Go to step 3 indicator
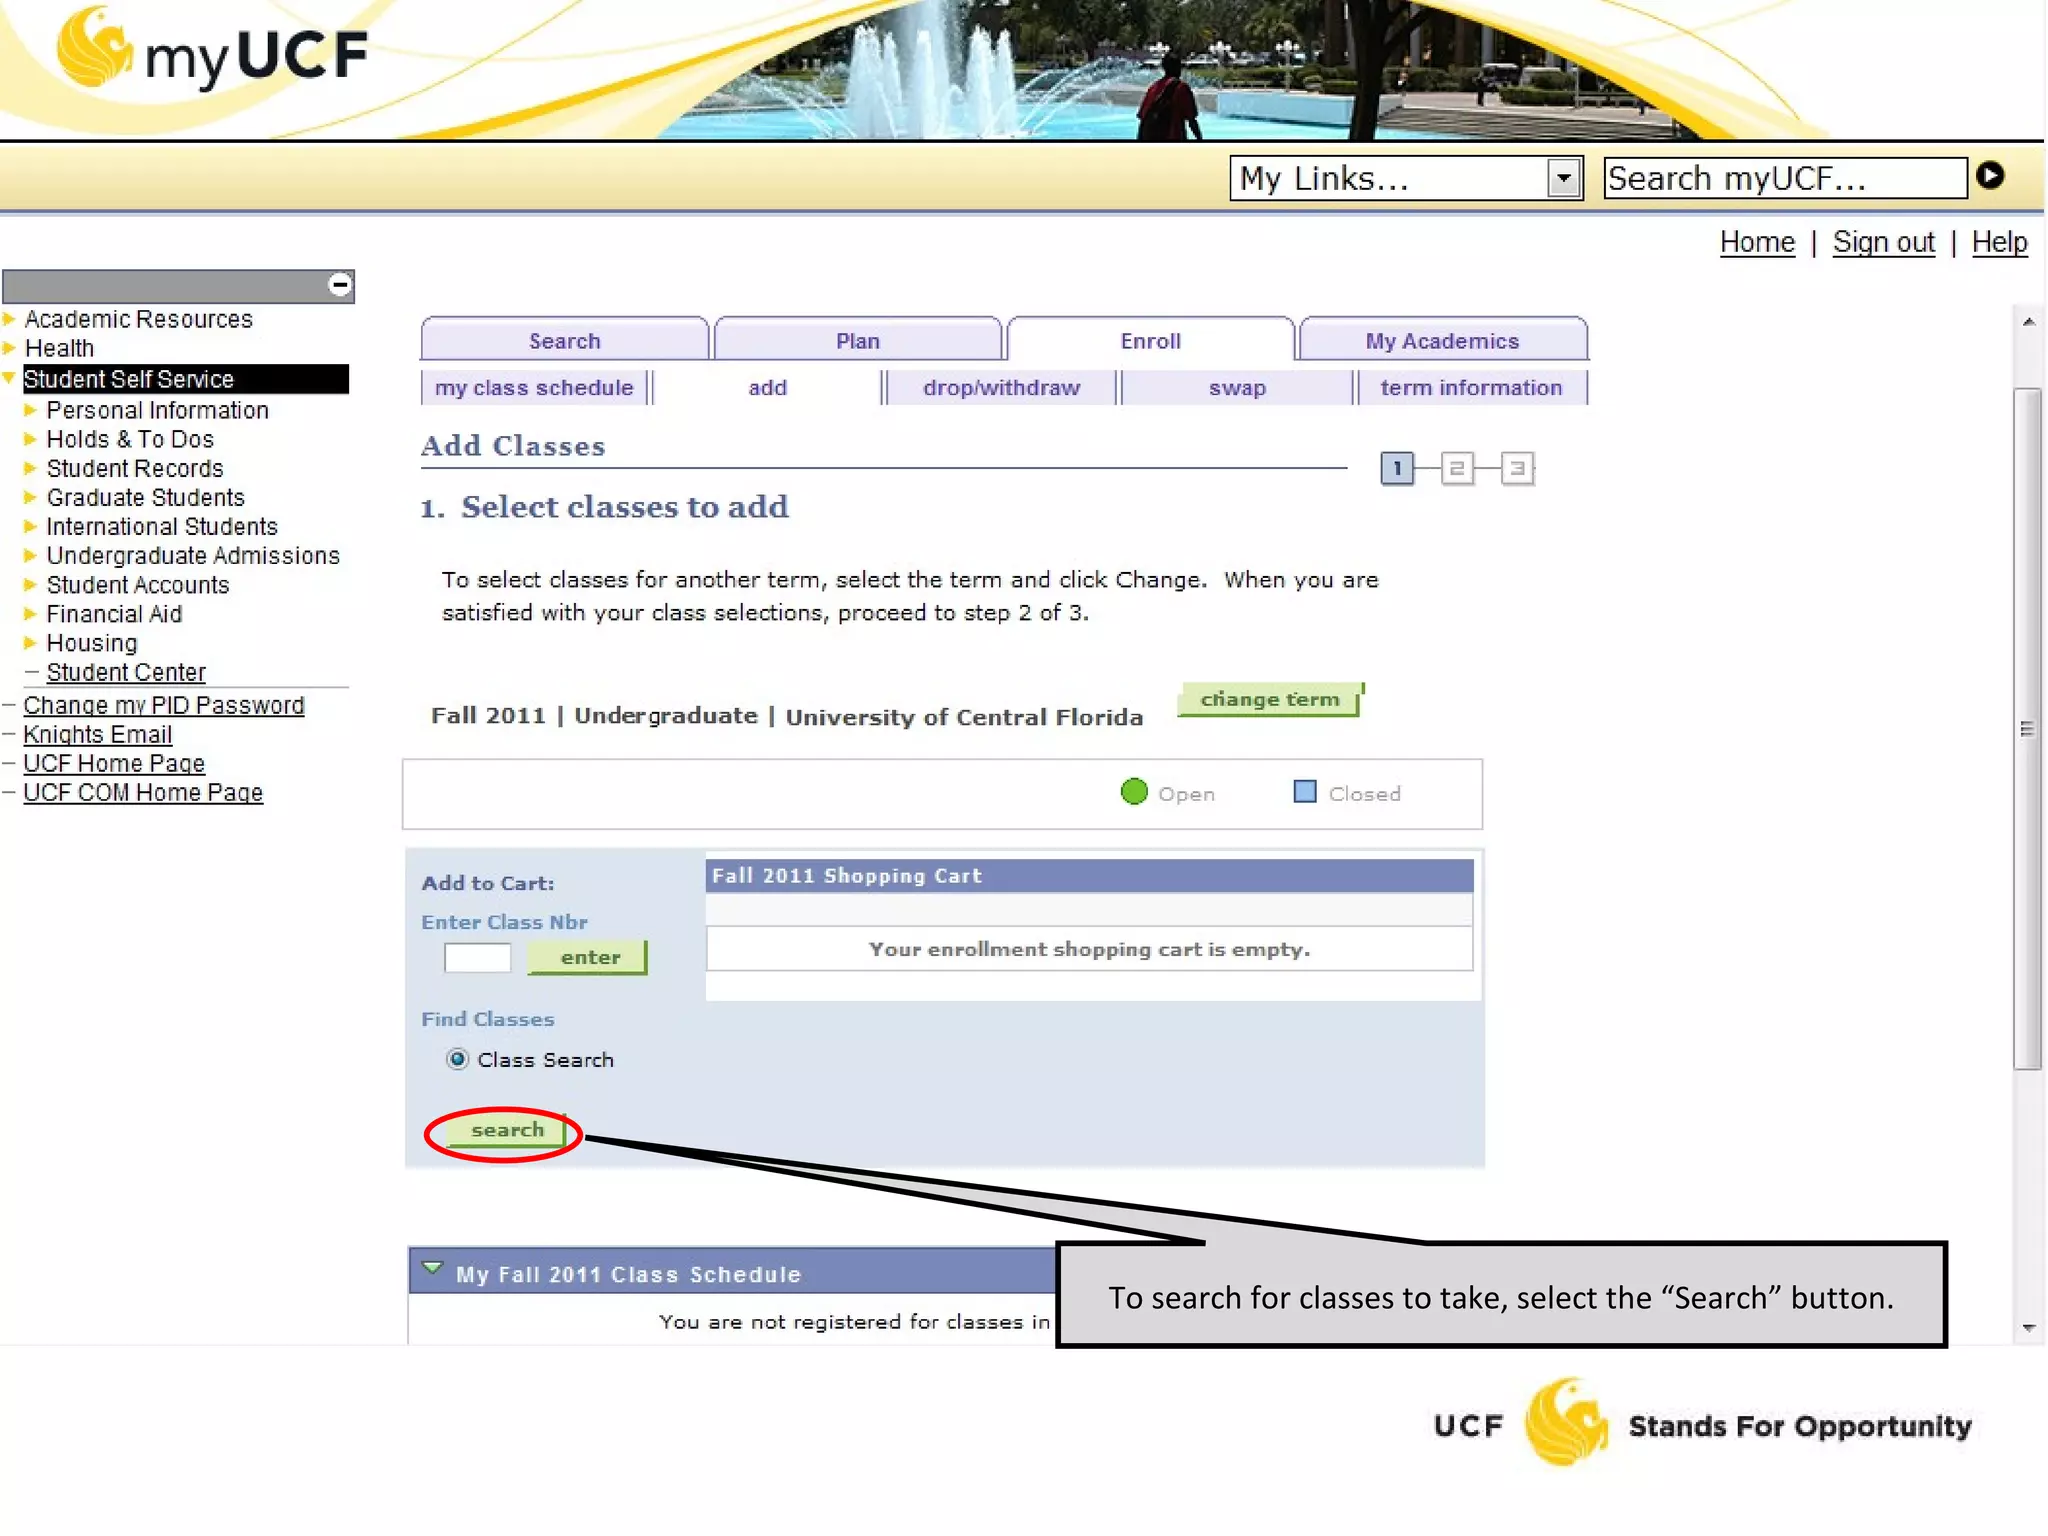2048x1536 pixels. click(x=1517, y=468)
